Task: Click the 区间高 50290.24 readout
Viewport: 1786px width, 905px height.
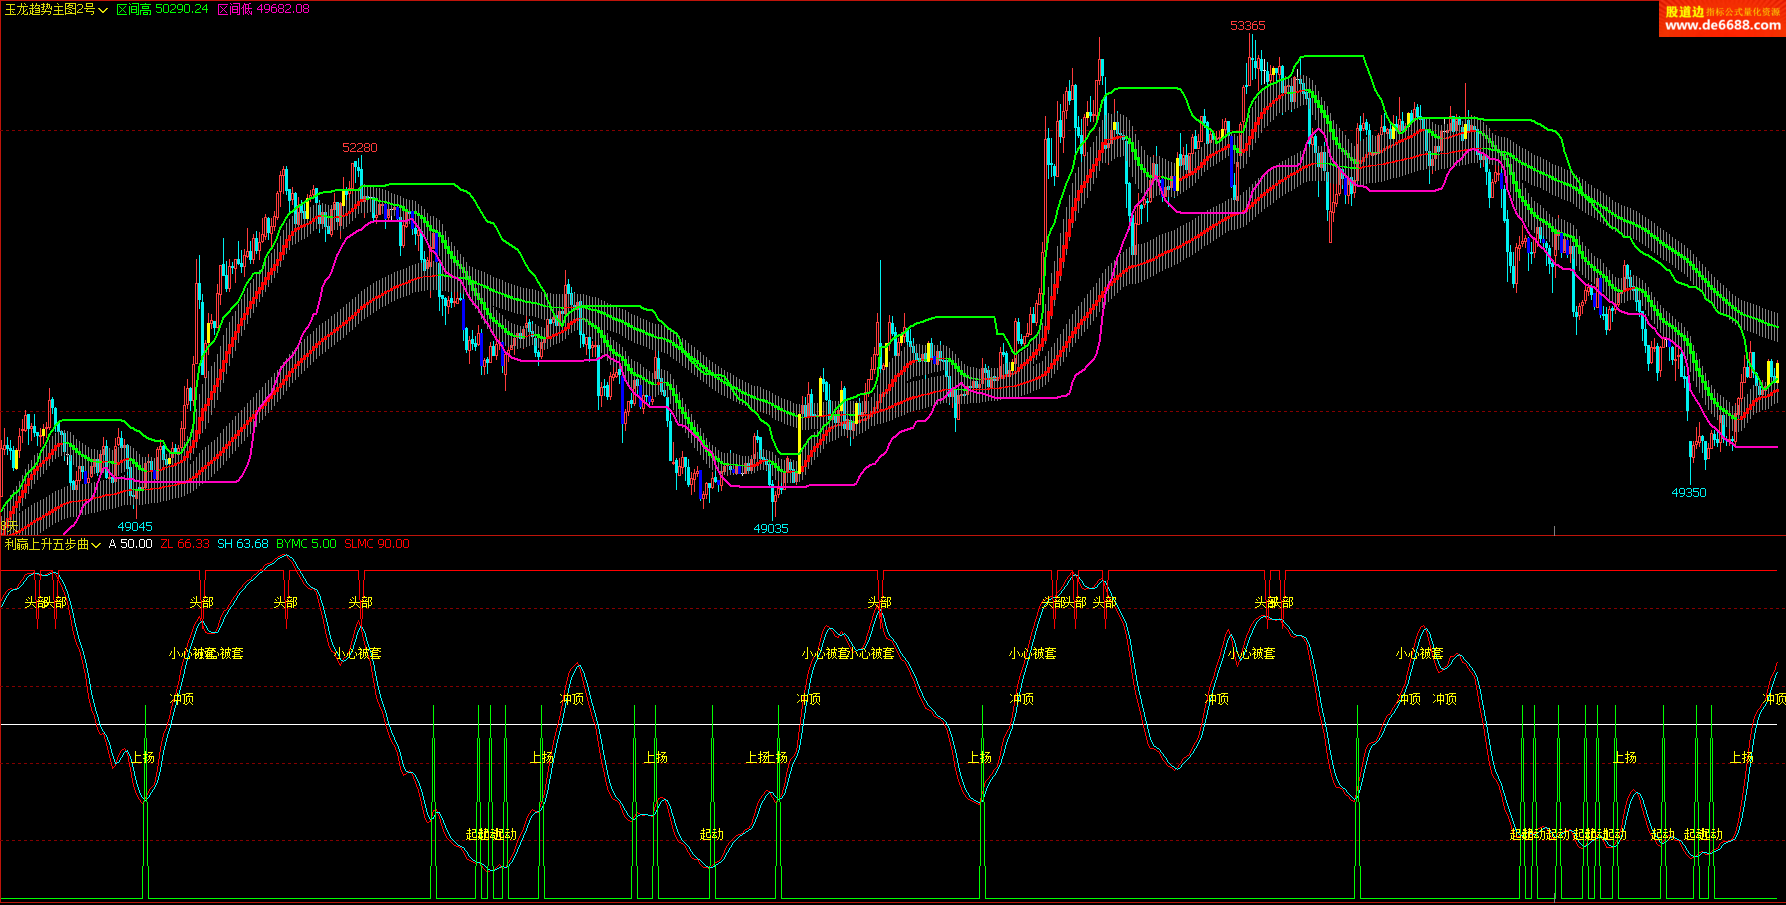Action: click(x=162, y=9)
